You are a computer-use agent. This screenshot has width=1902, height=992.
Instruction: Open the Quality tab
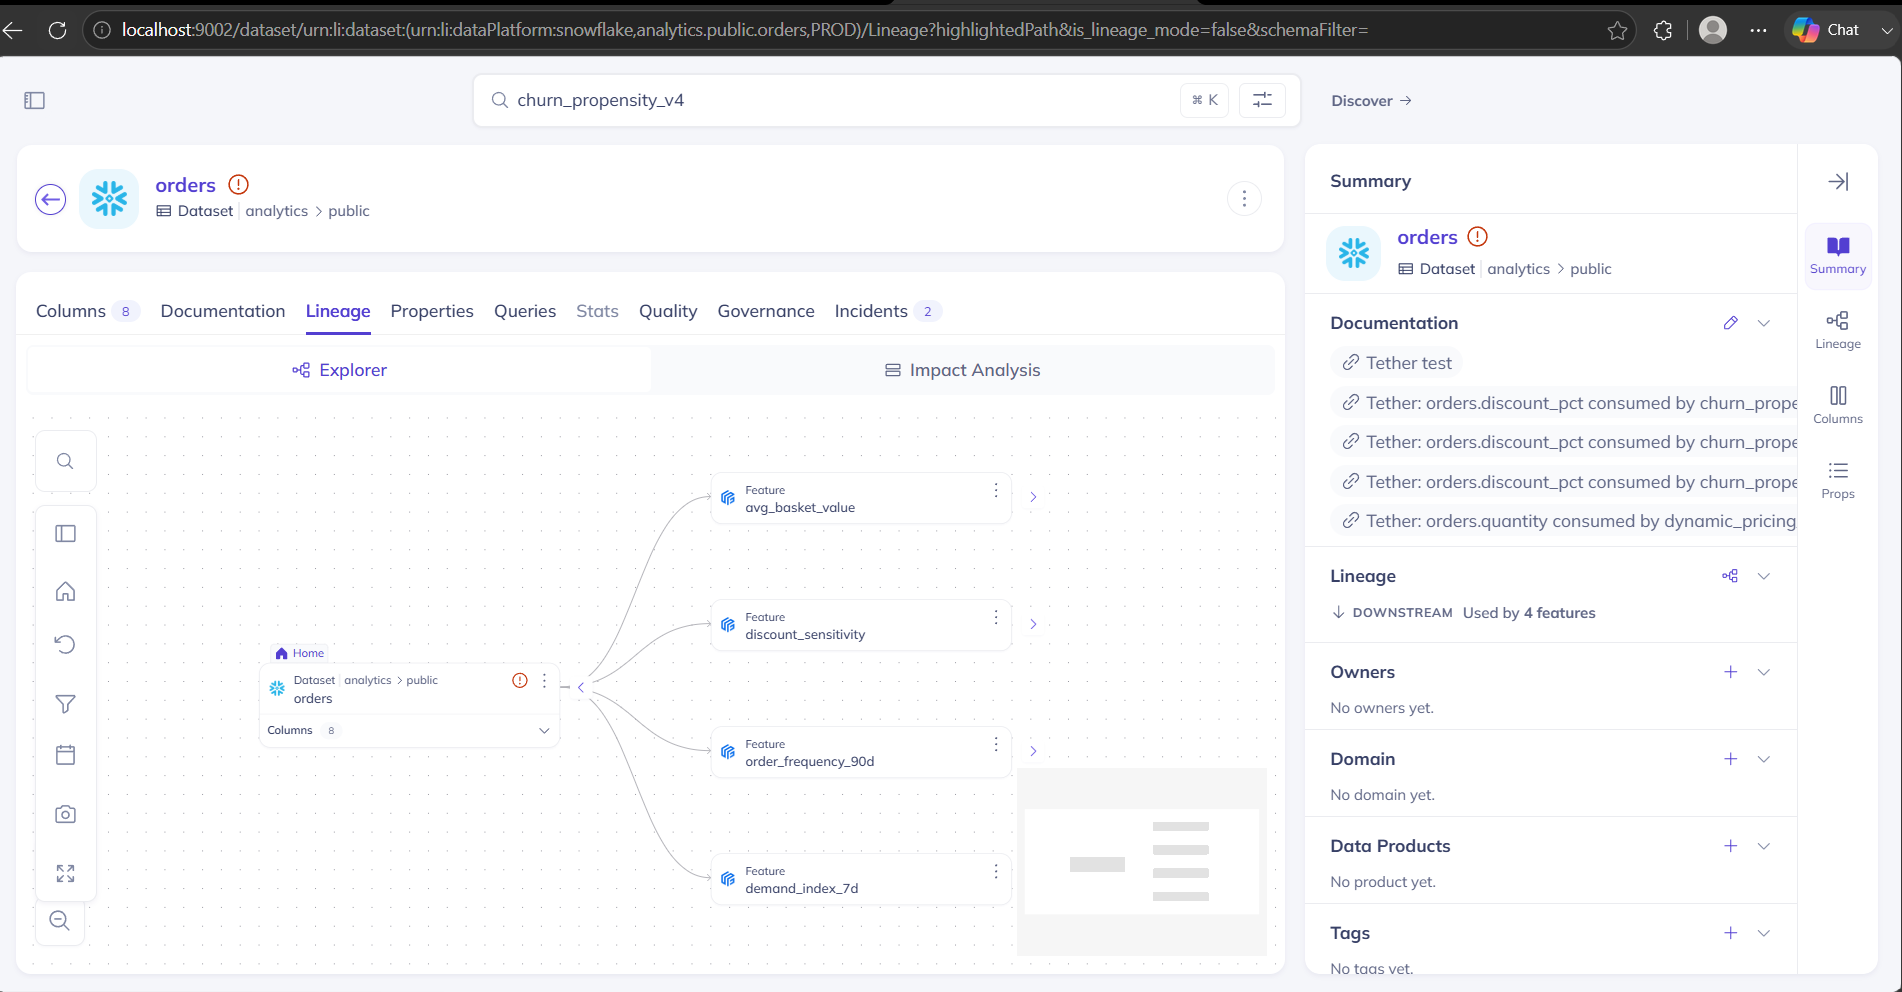coord(668,311)
